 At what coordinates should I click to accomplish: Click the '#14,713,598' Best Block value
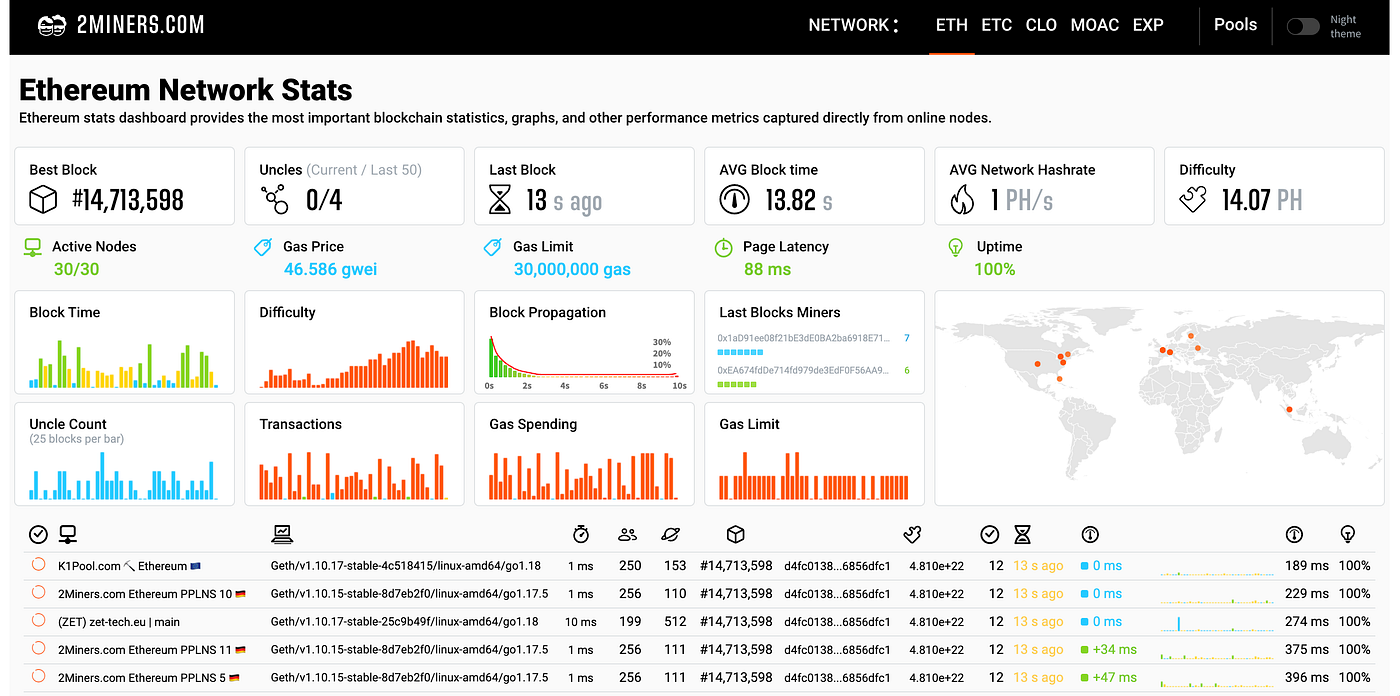[128, 200]
